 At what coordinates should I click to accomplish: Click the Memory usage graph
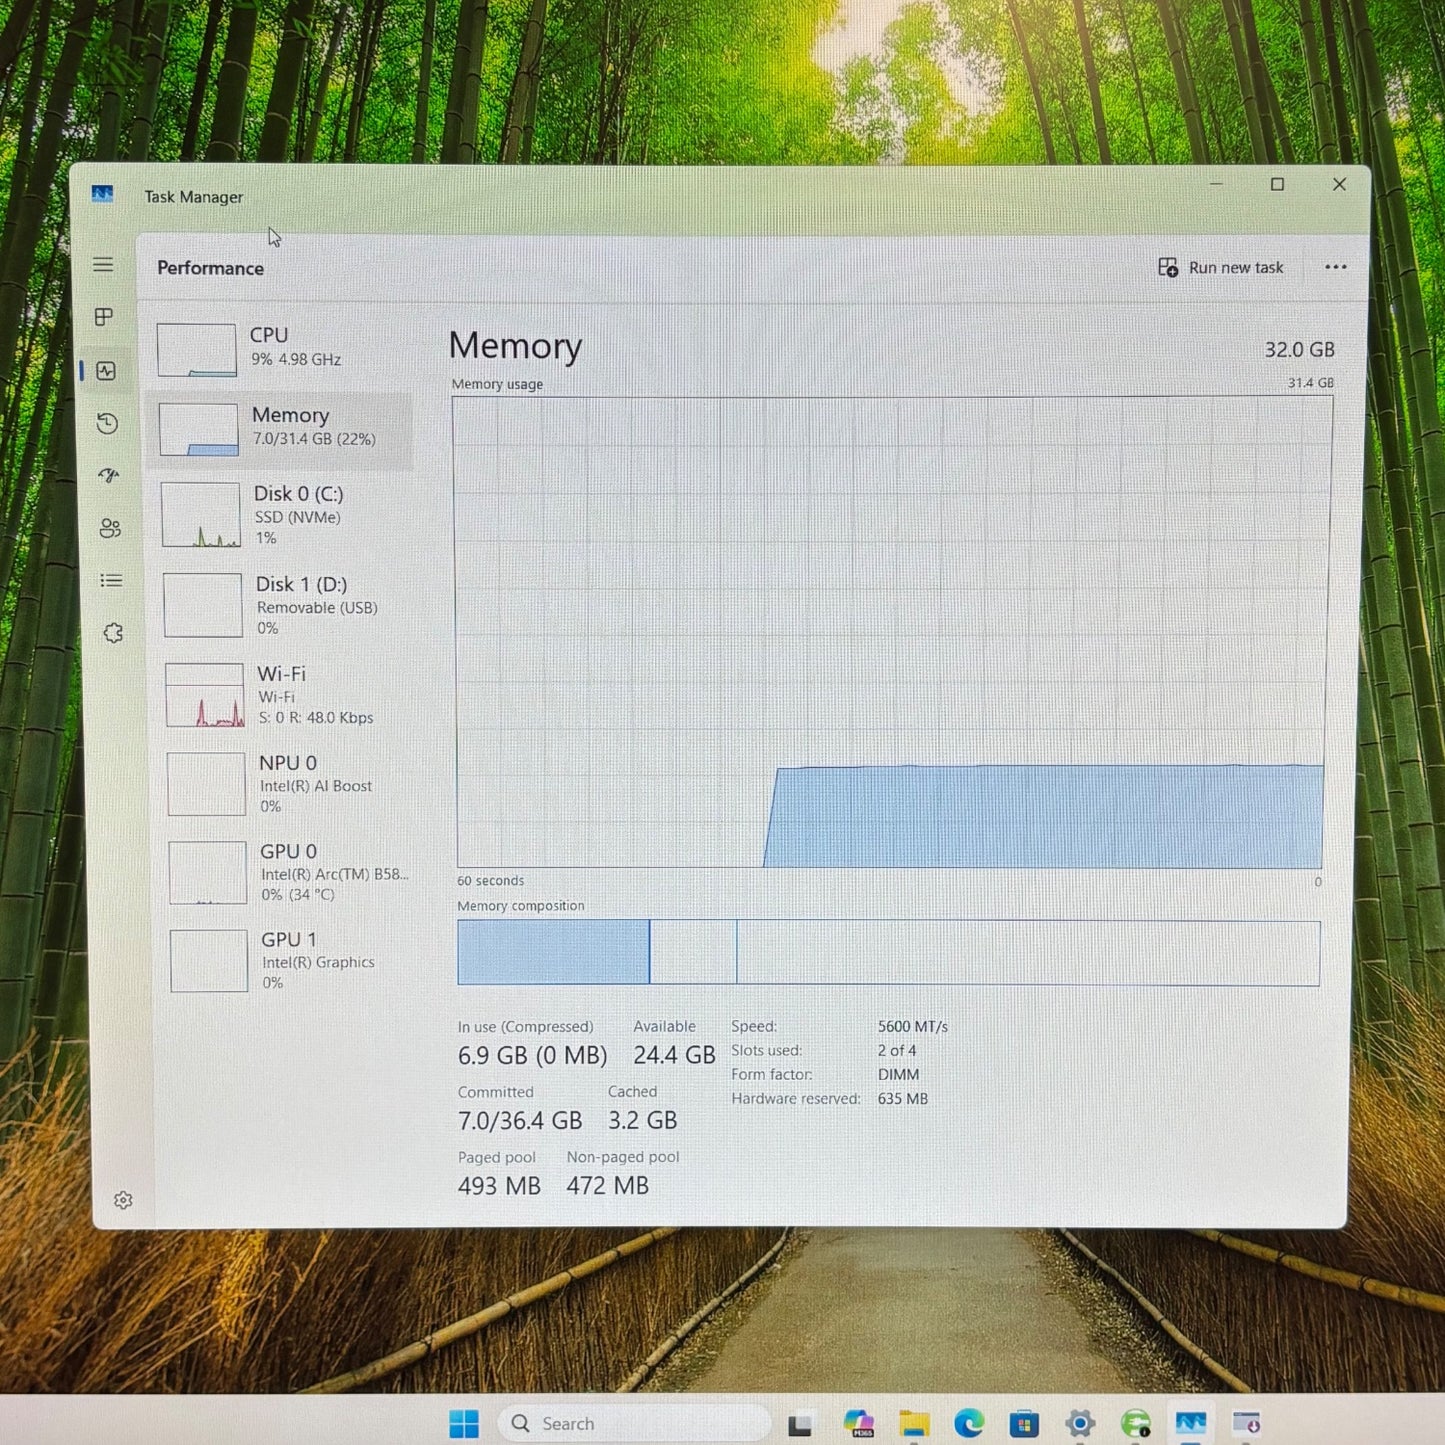point(891,632)
